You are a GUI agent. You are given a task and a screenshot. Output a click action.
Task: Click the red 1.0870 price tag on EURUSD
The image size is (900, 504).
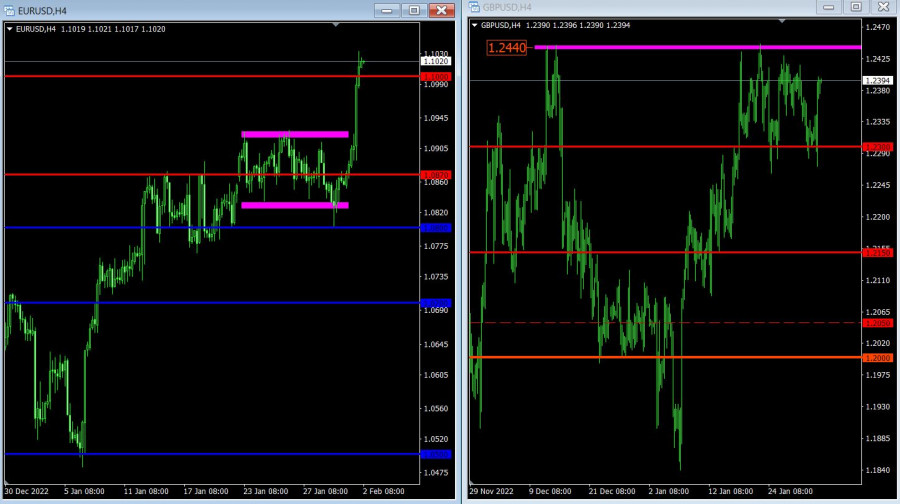436,175
